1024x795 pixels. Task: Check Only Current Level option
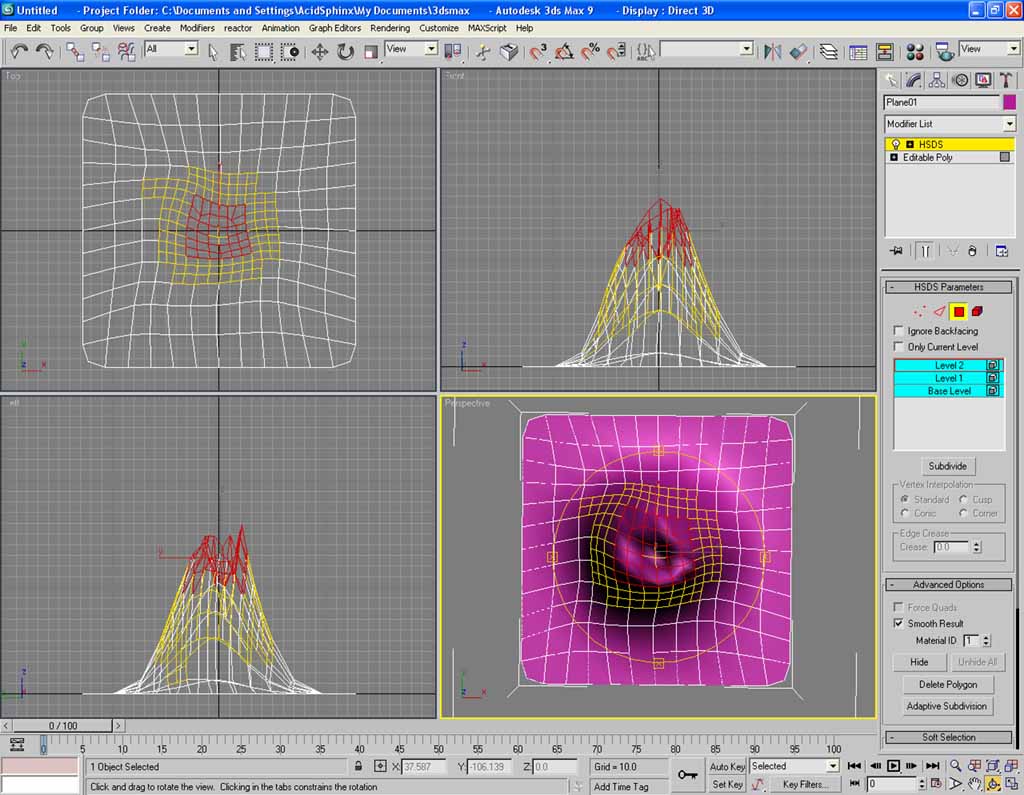(x=898, y=347)
